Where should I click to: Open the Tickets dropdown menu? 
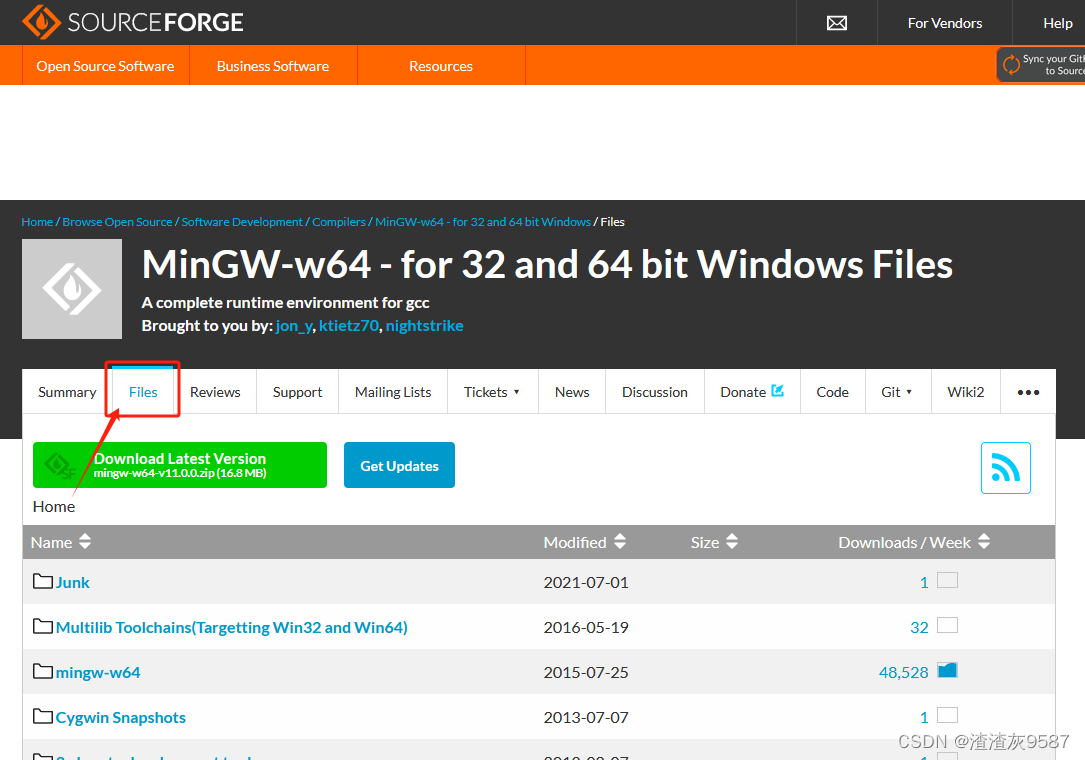492,391
